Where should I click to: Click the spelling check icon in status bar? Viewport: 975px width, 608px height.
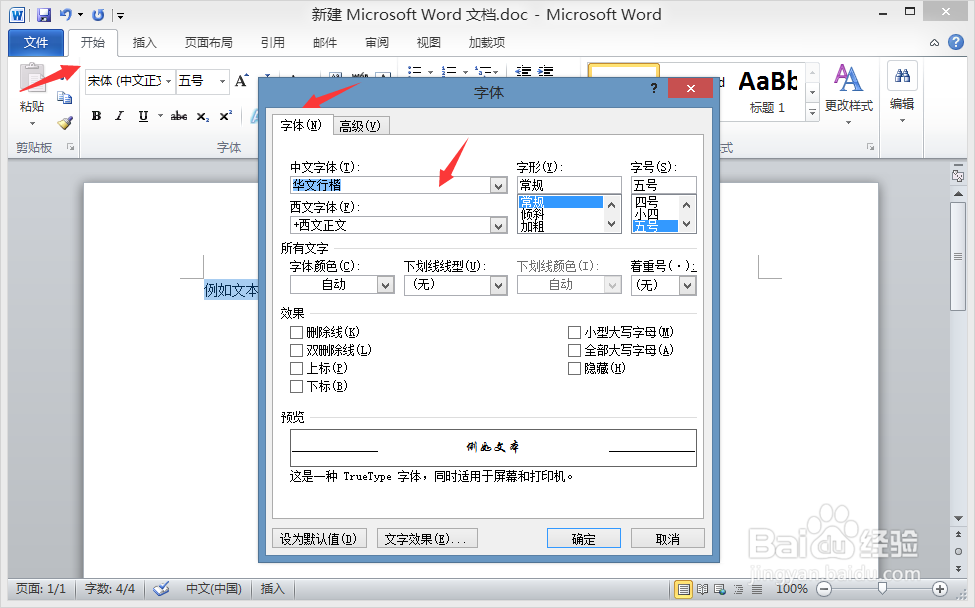coord(161,588)
